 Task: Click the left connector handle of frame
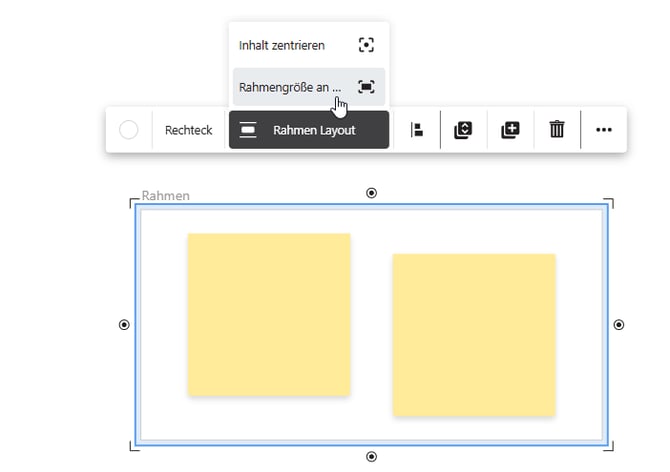coord(124,325)
